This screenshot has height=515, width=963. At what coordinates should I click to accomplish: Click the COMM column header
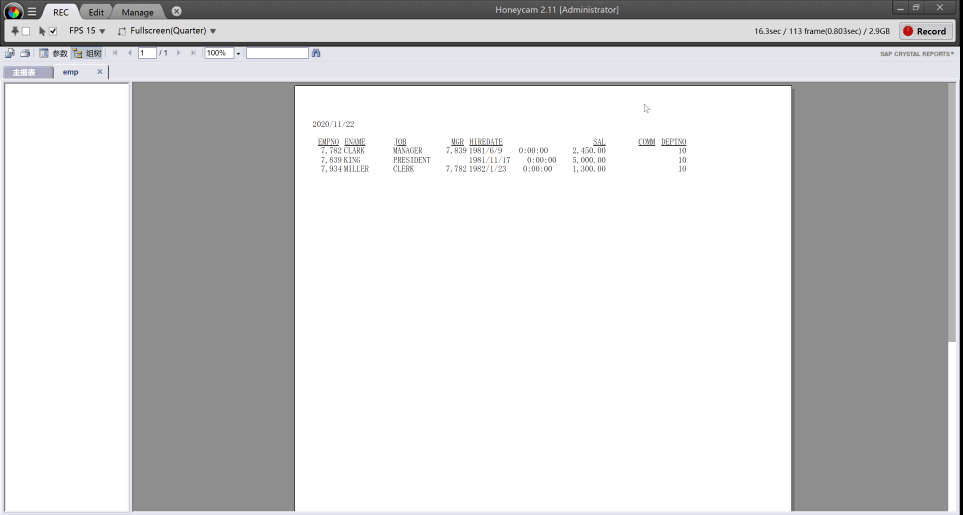[646, 142]
